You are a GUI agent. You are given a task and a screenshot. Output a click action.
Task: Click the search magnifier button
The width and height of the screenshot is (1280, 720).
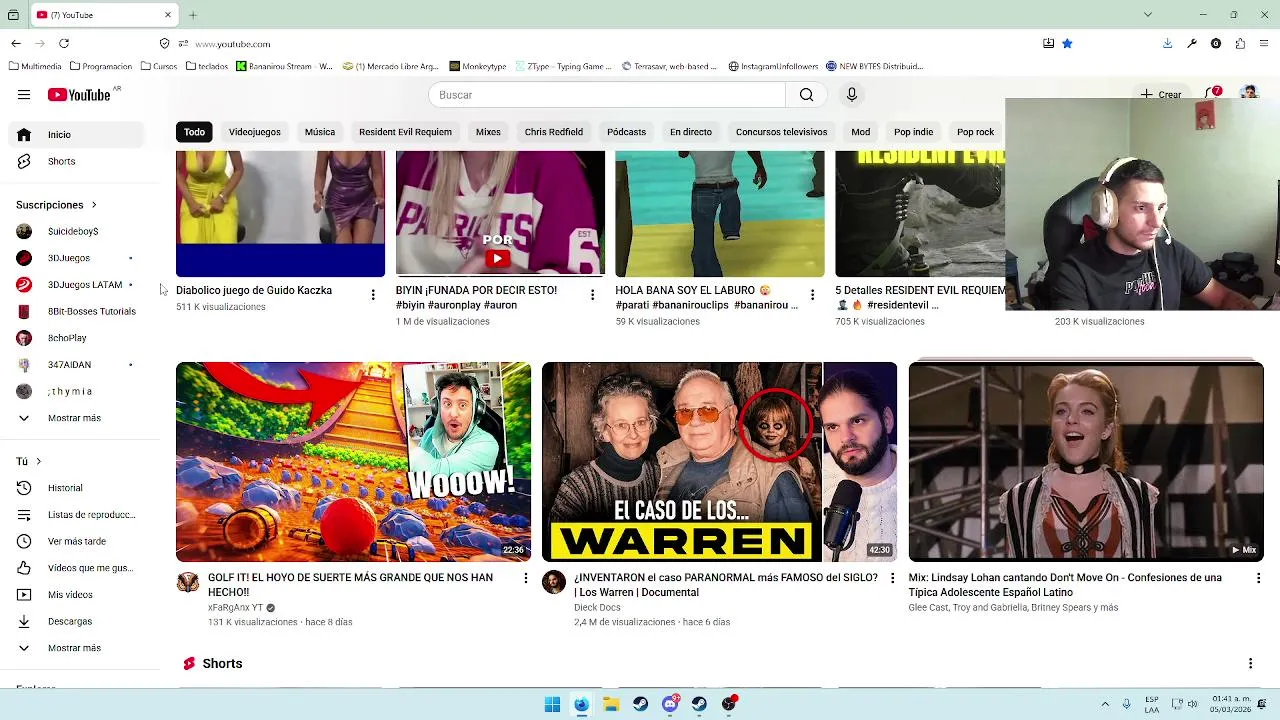coord(806,95)
